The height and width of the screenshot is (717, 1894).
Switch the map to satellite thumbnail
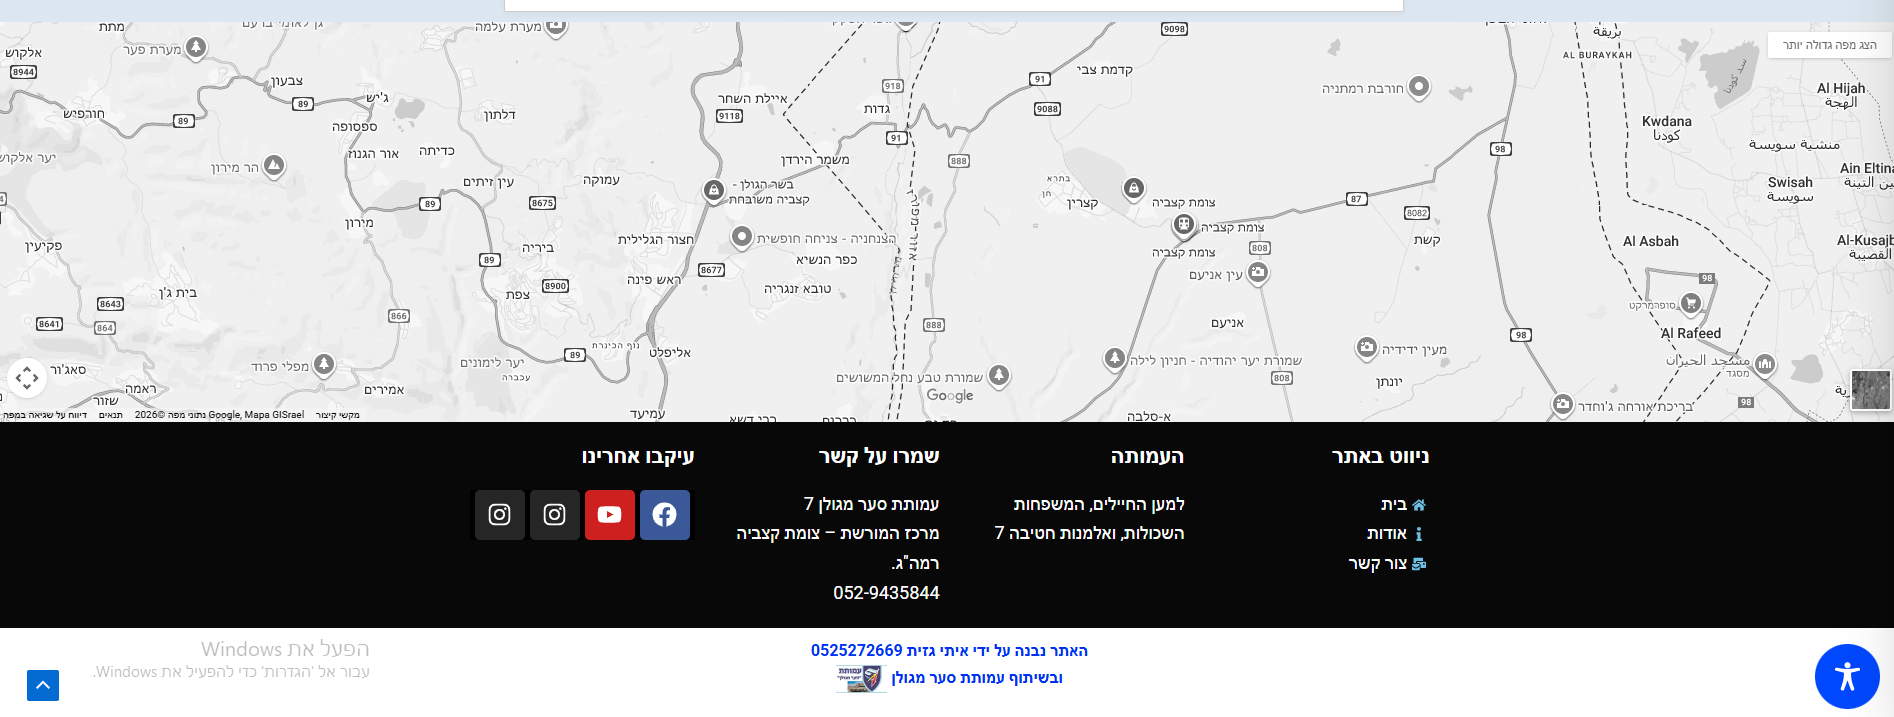pos(1871,390)
